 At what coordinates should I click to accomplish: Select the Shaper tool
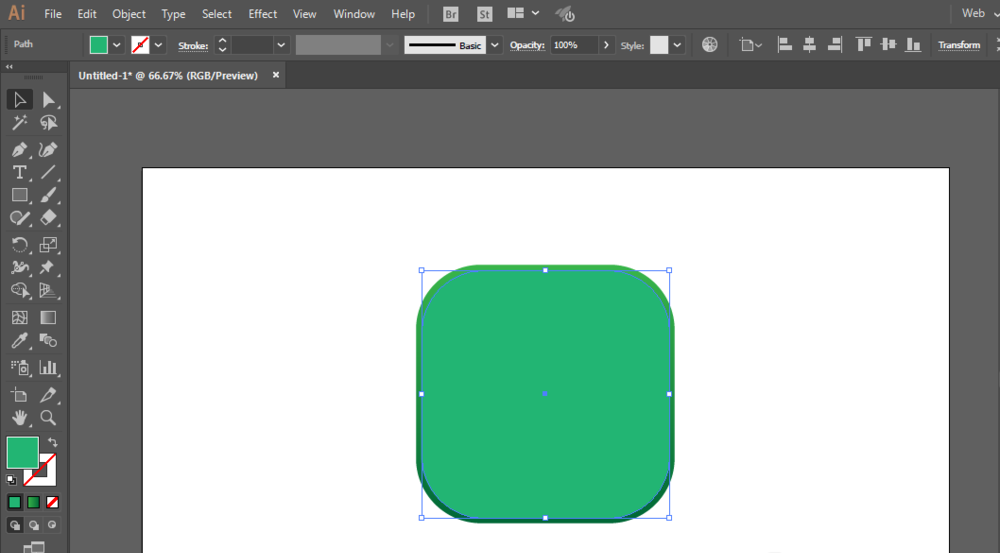tap(20, 218)
